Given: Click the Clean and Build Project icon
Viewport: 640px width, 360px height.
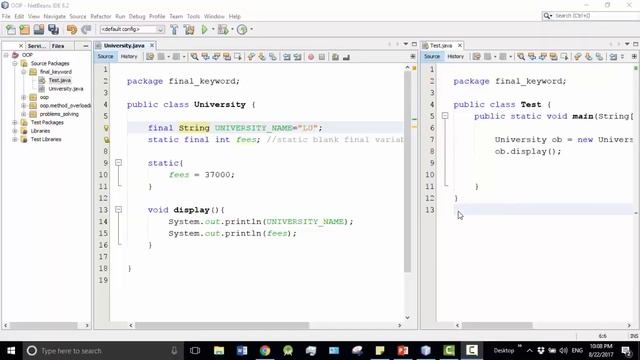Looking at the screenshot, I should pos(189,29).
